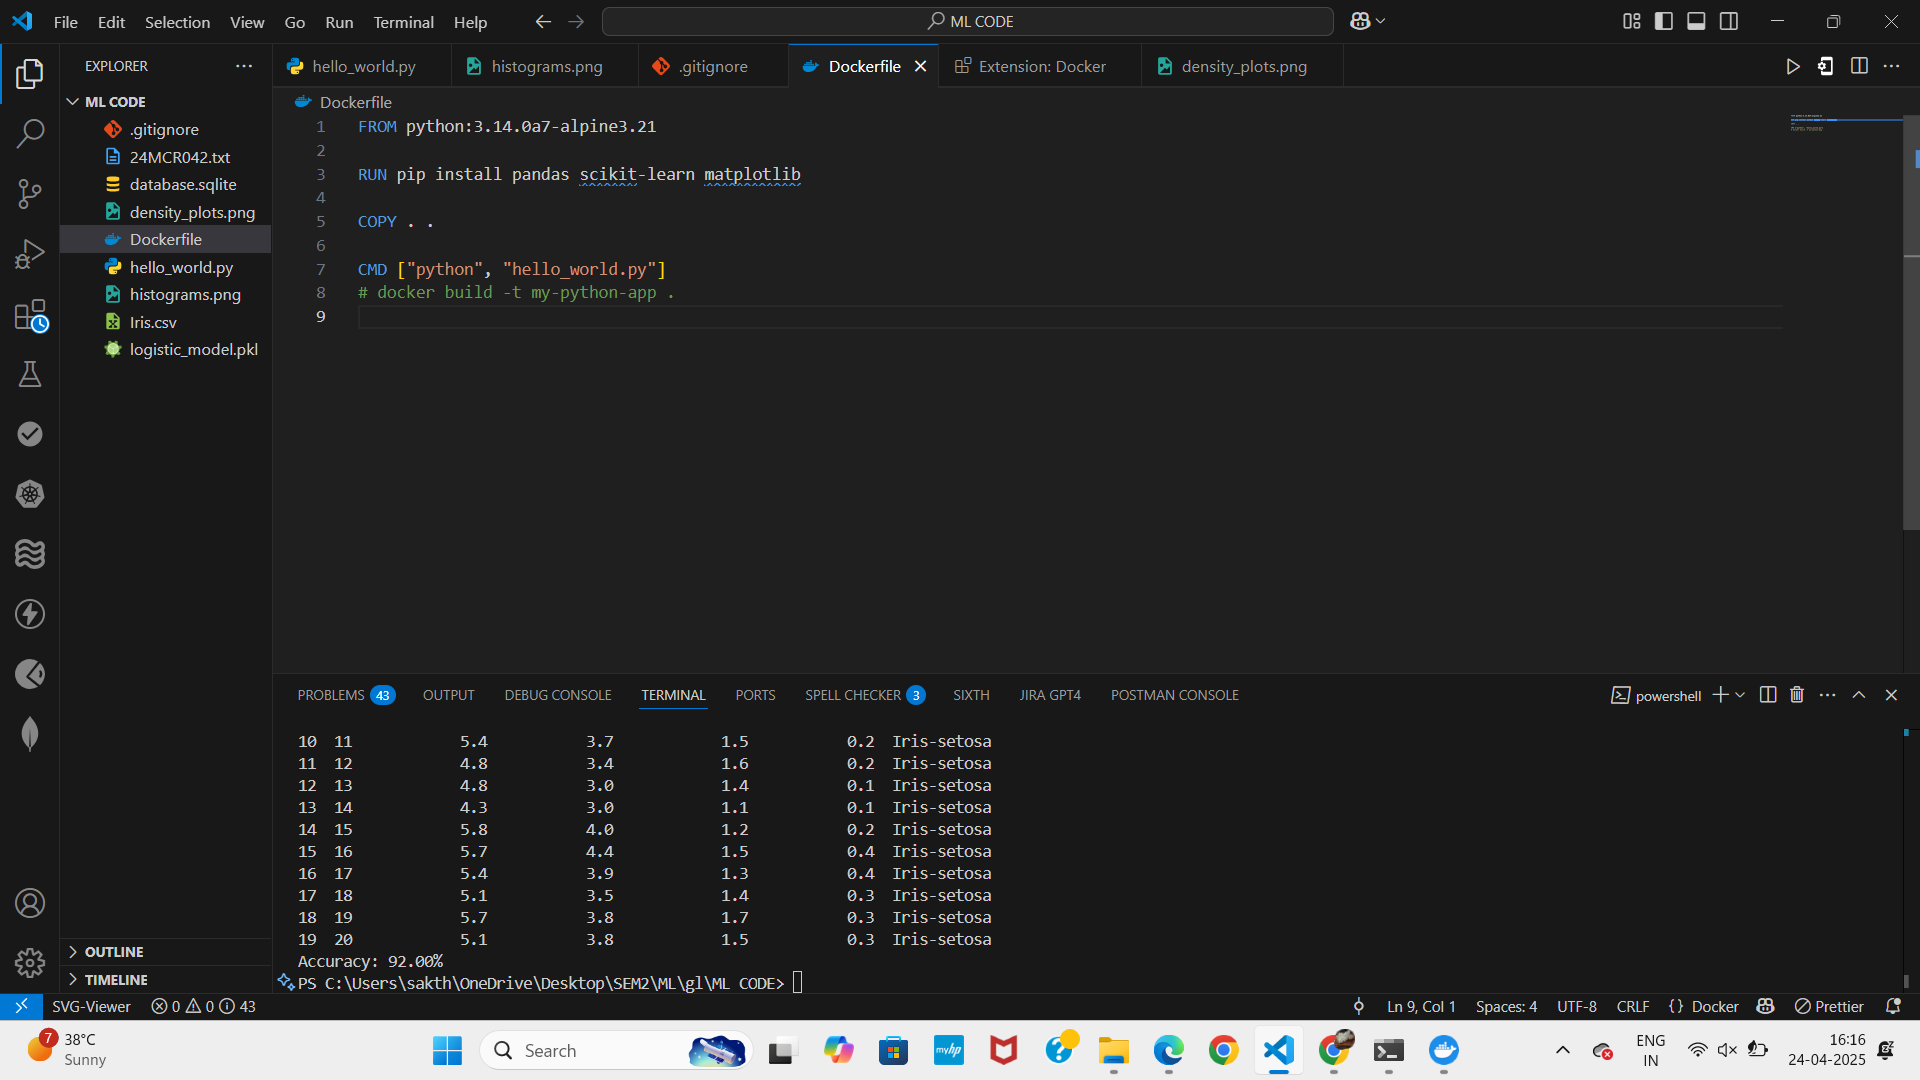Switch to the hello_world.py tab

pyautogui.click(x=363, y=66)
